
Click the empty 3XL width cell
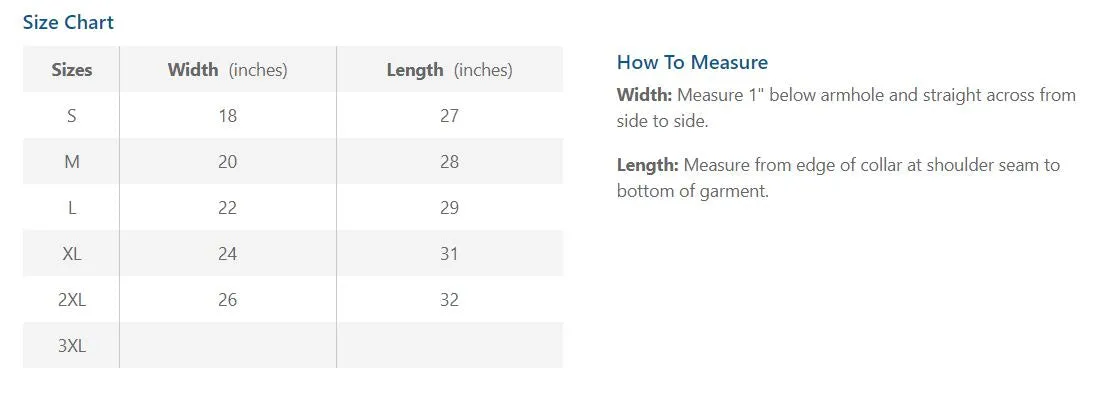tap(227, 345)
